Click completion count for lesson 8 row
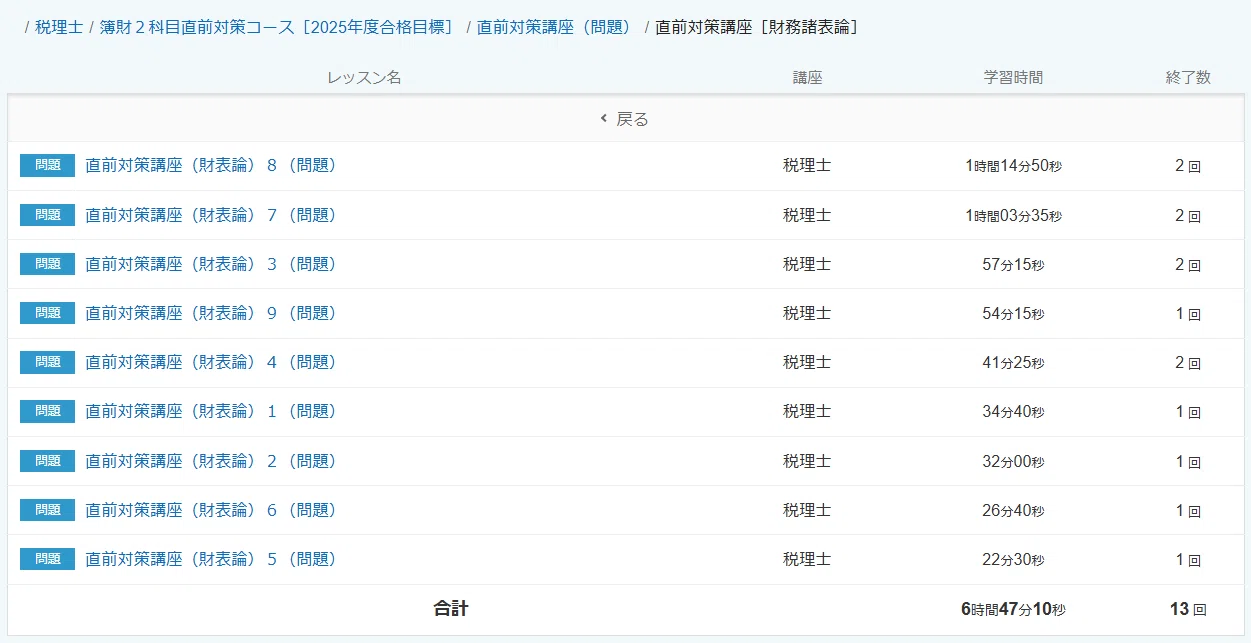This screenshot has width=1251, height=643. coord(1188,165)
